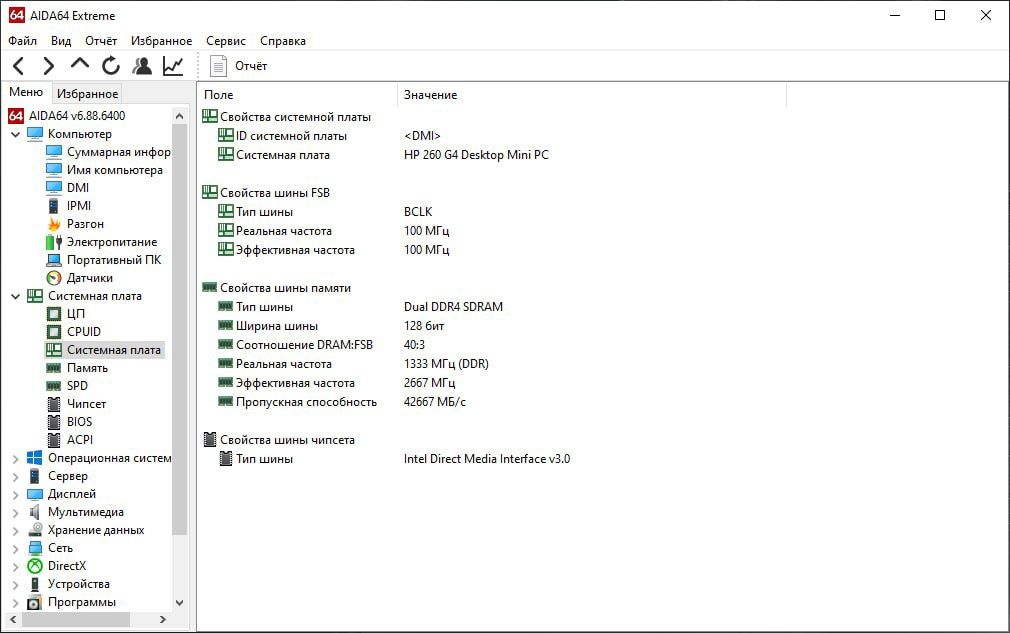Screen dimensions: 1010x633
Task: Select the HP 260 G4 Desktop Mini PC value
Action: pyautogui.click(x=476, y=155)
